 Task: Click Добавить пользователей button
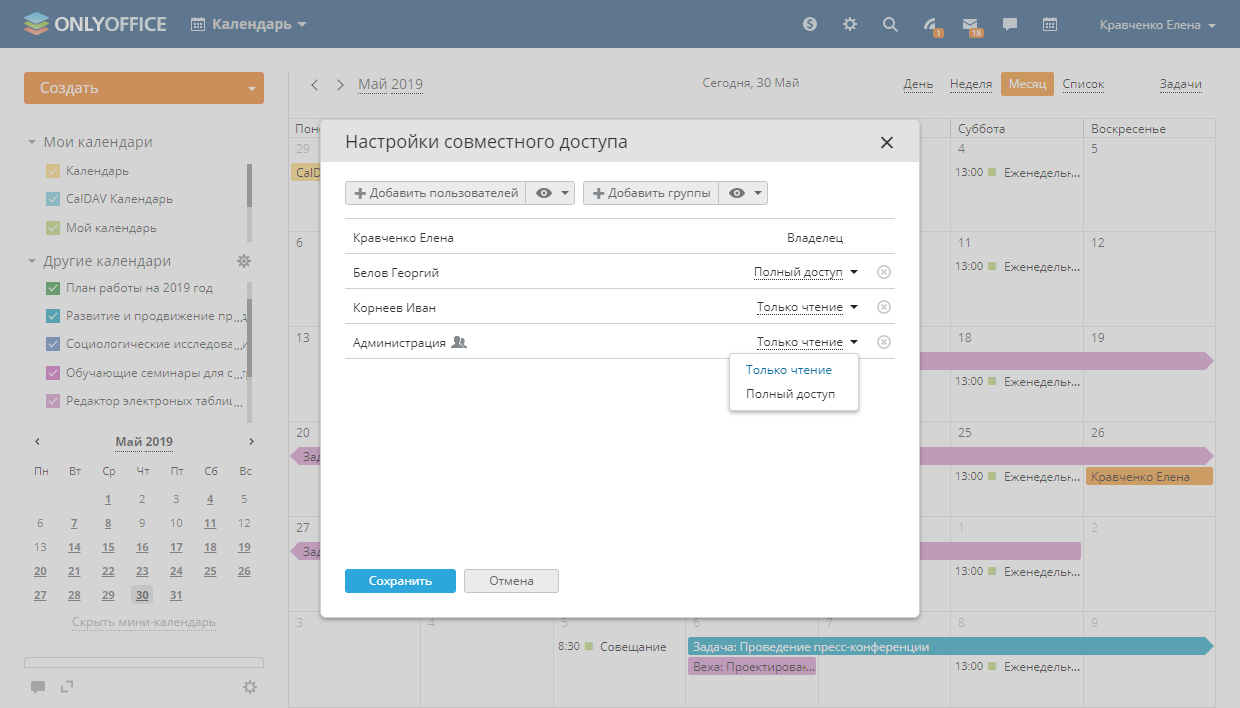pos(435,193)
